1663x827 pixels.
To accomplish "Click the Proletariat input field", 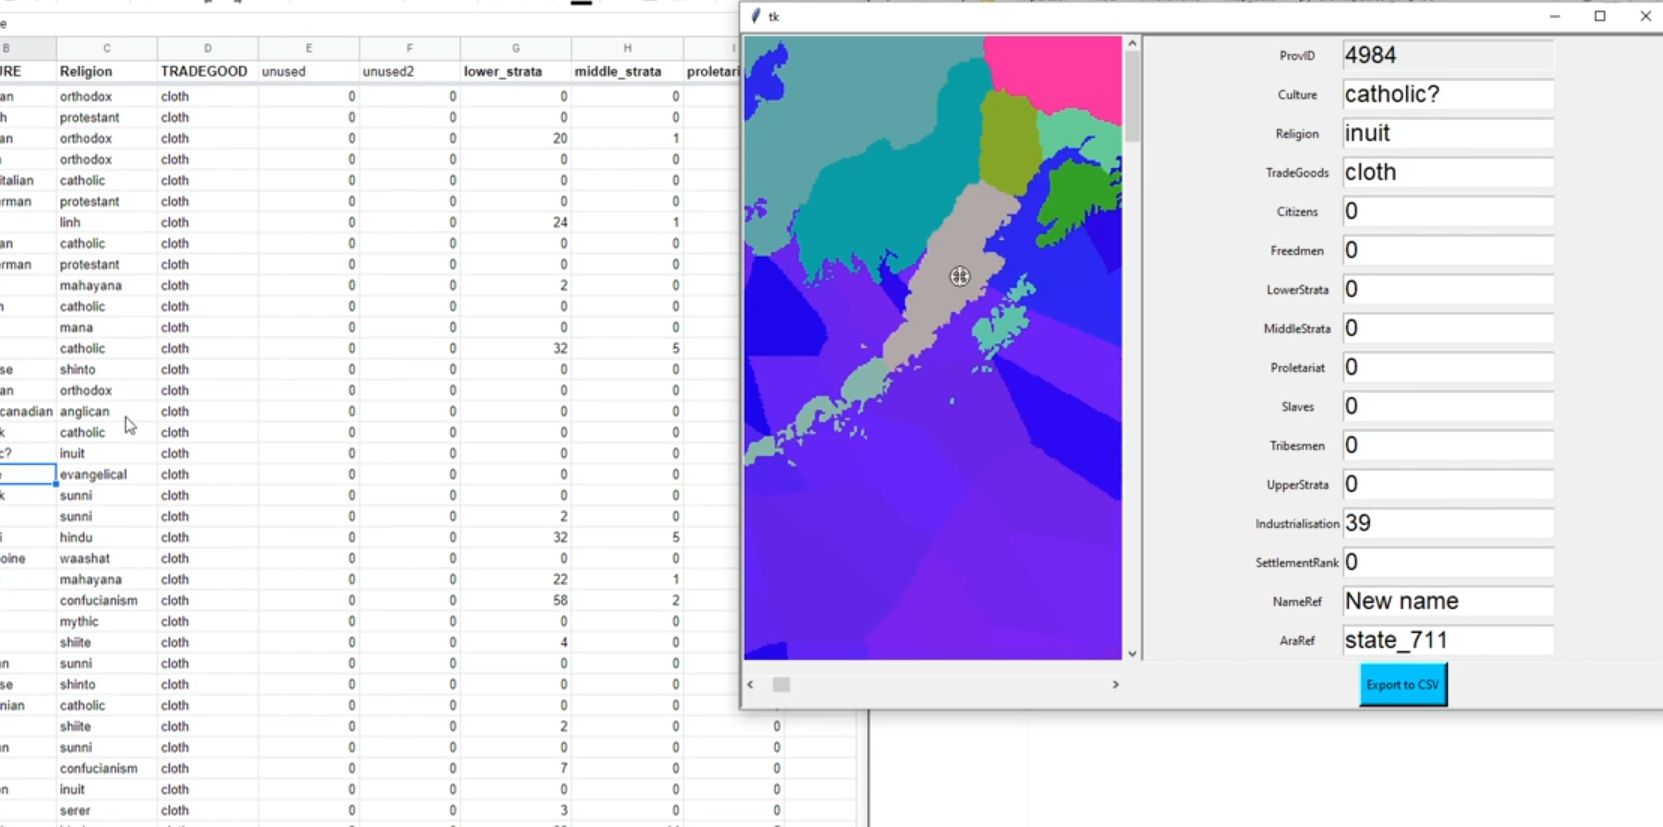I will pyautogui.click(x=1448, y=367).
